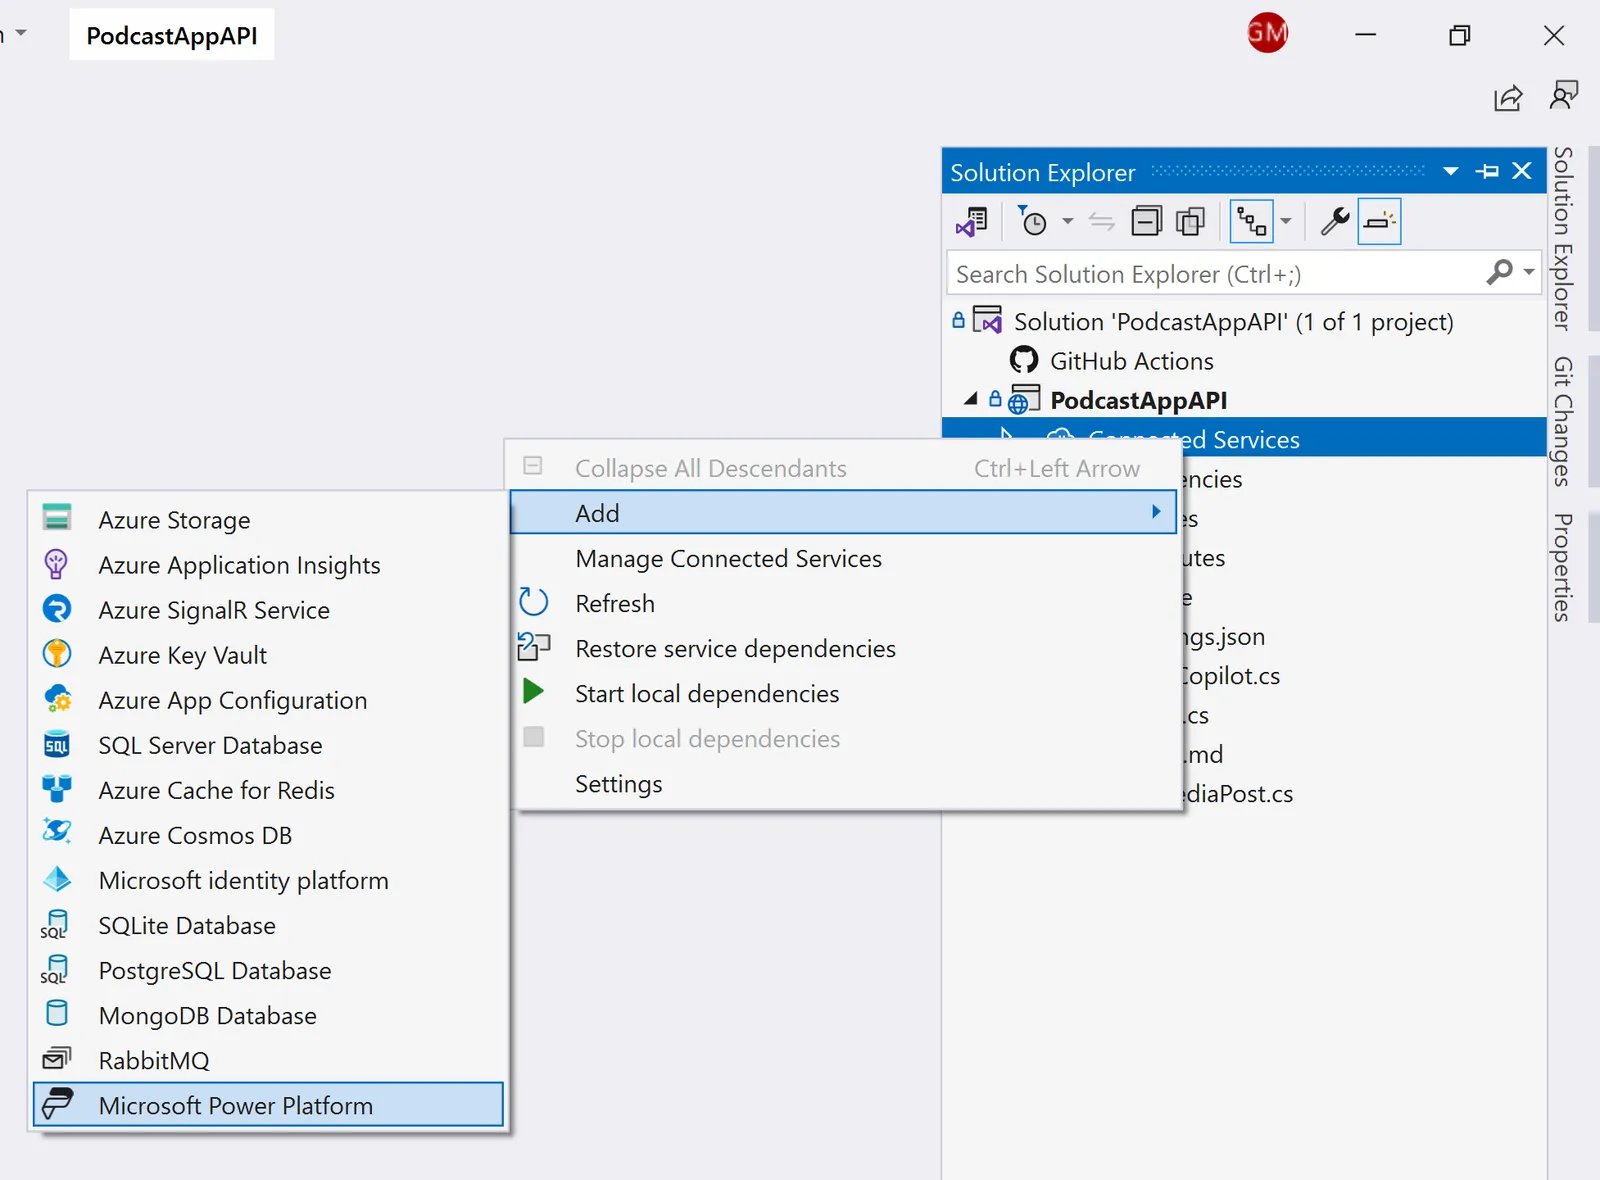Pick PostgreSQL Database option

268,970
